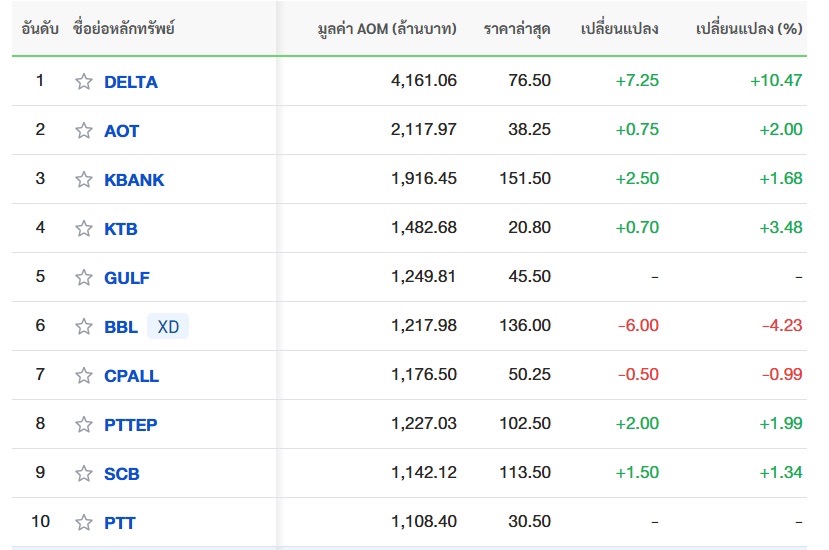
Task: Mark PTTEP as favorite with star
Action: (x=84, y=424)
